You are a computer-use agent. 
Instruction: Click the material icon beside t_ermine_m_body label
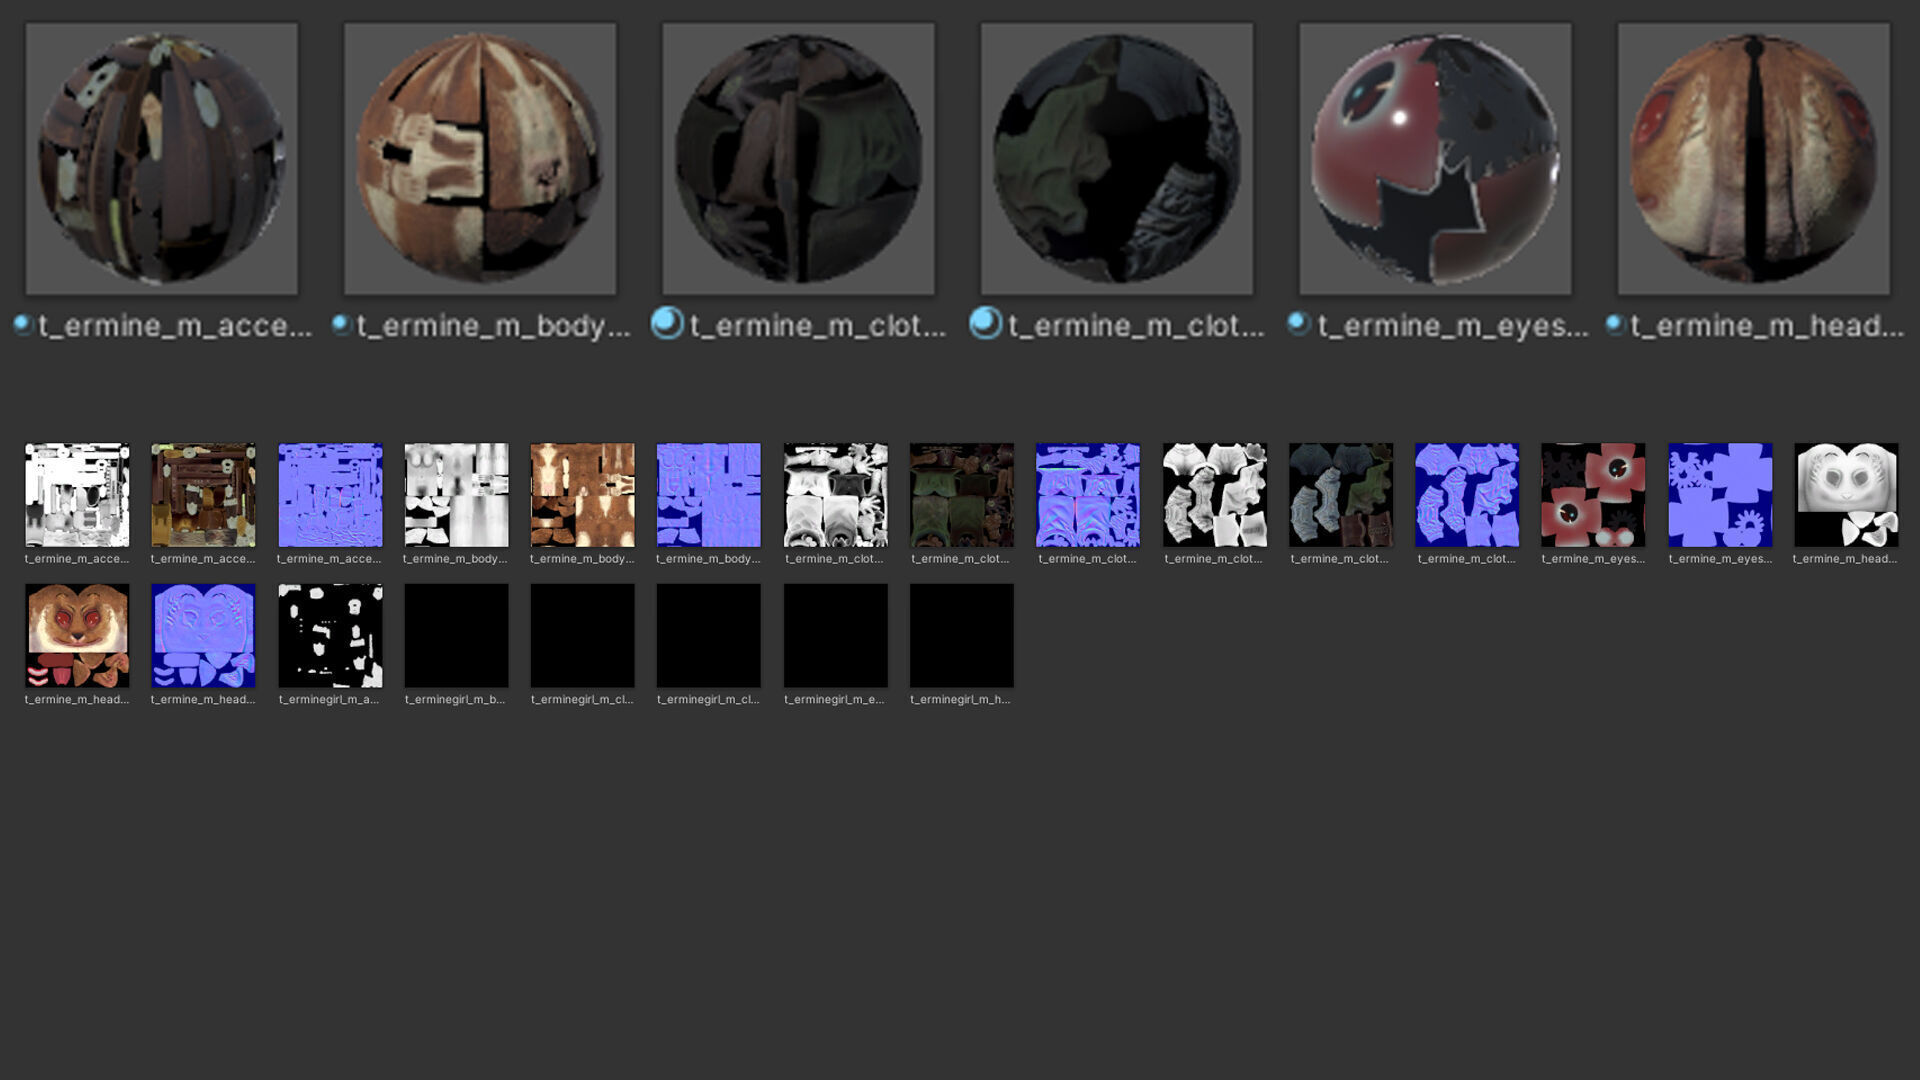pos(341,324)
